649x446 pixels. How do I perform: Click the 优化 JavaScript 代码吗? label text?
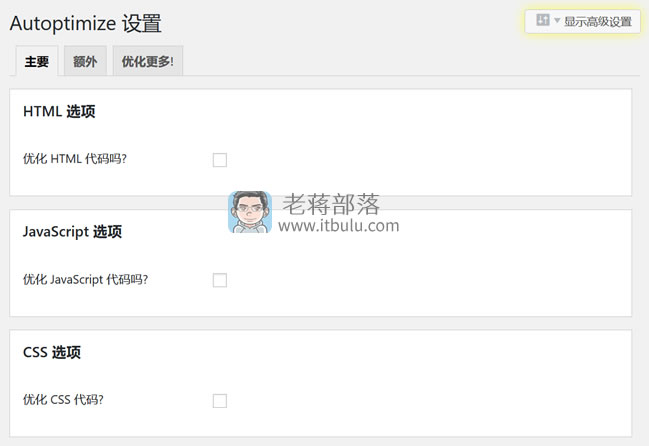click(85, 280)
